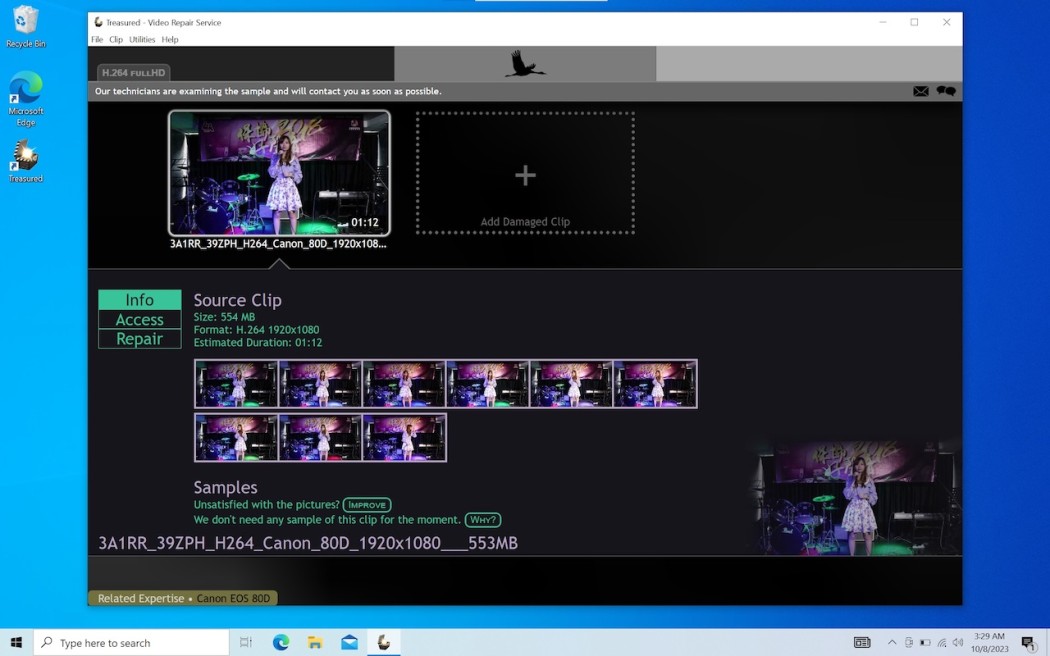The image size is (1050, 656).
Task: Switch to the Access tab
Action: [x=139, y=319]
